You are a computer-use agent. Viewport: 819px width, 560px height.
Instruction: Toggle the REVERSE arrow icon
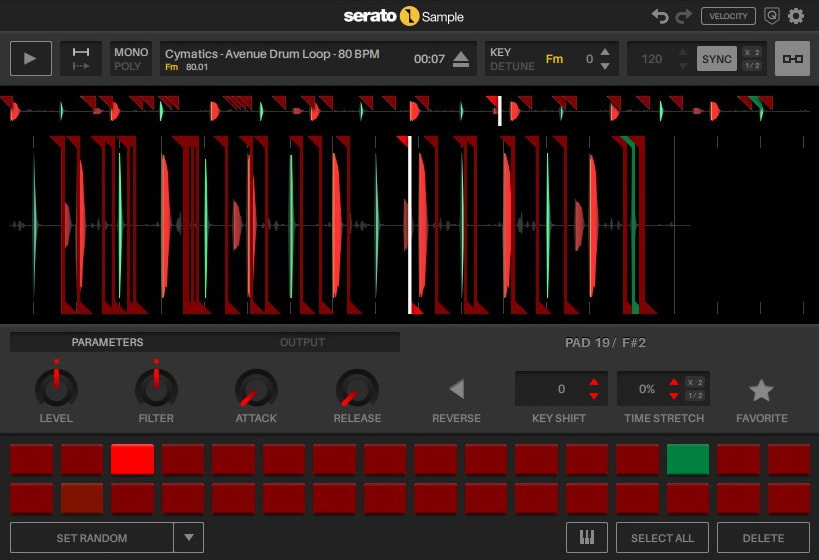pyautogui.click(x=457, y=389)
